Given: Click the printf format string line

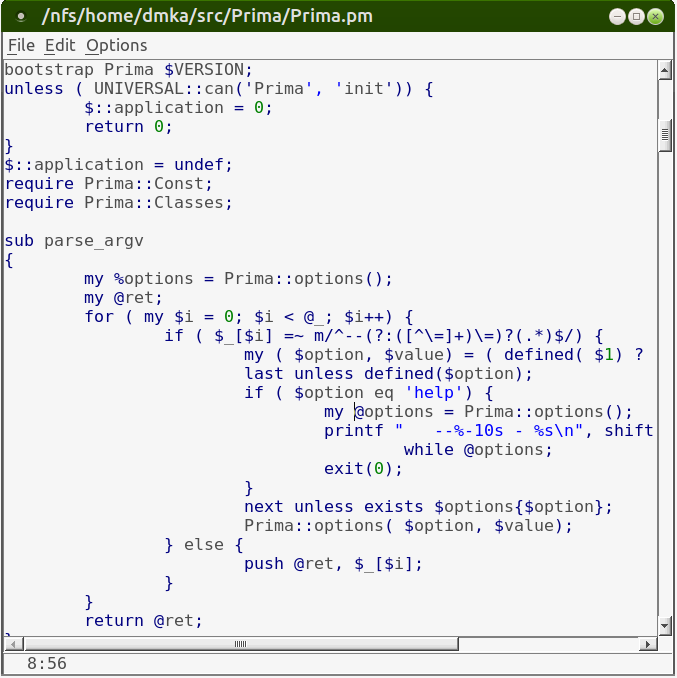Looking at the screenshot, I should point(489,431).
